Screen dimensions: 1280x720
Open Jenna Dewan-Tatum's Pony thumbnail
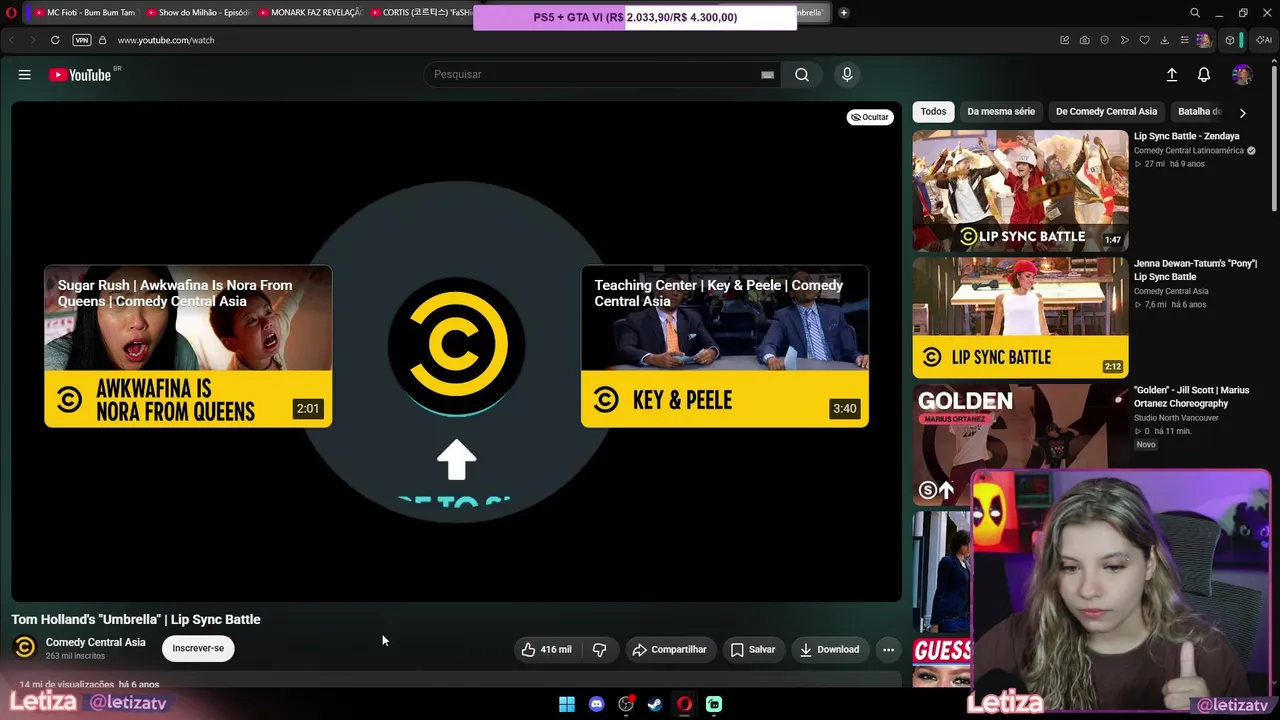(x=1020, y=318)
